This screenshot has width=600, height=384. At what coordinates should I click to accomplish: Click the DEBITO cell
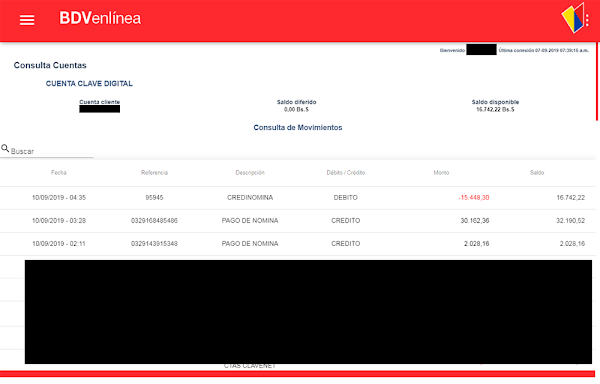click(x=346, y=198)
